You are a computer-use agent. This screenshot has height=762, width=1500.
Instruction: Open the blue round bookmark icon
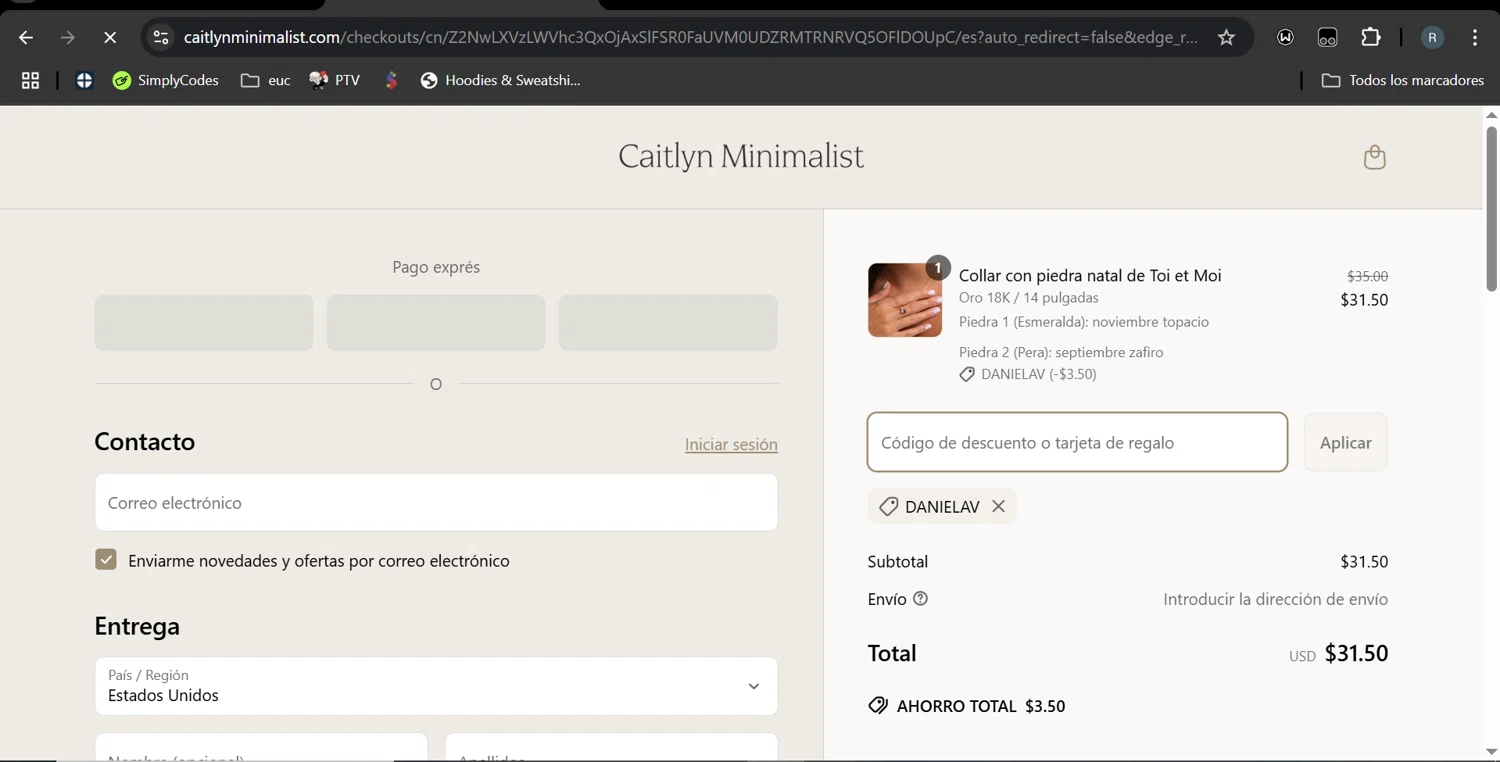tap(84, 81)
